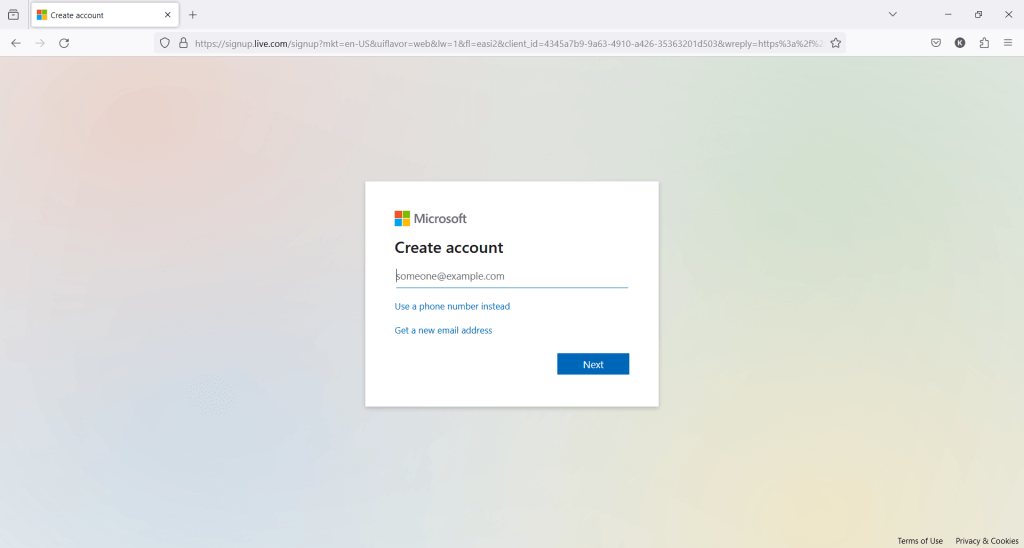This screenshot has height=548, width=1024.
Task: Expand the list all tabs chevron
Action: point(893,14)
